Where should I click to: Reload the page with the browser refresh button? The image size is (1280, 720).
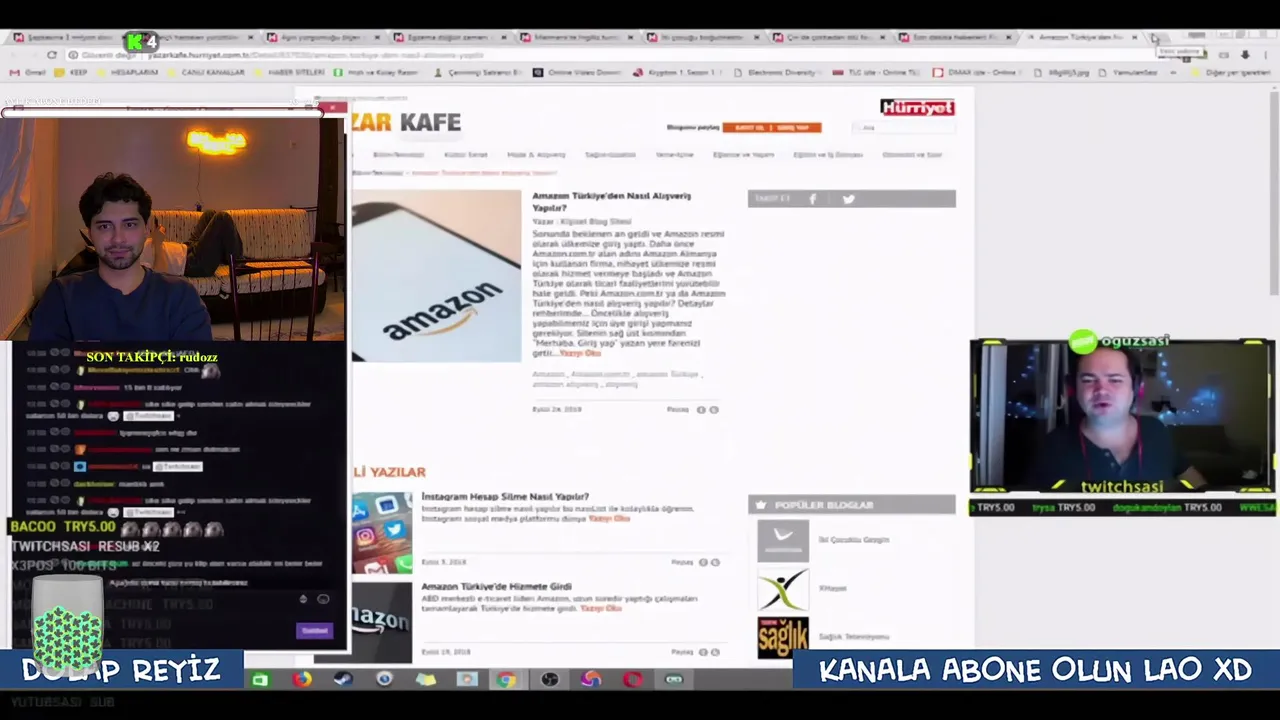(52, 55)
